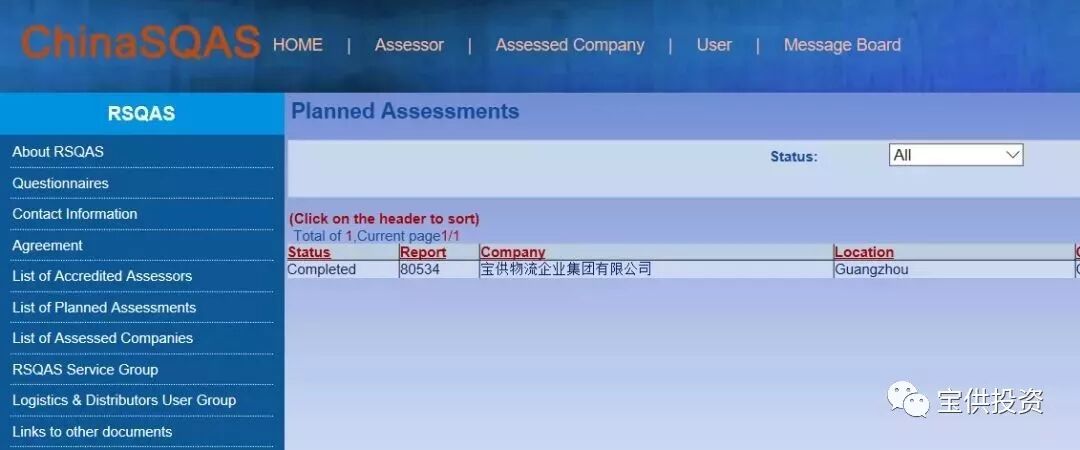
Task: Sort table by Location header
Action: [x=864, y=252]
